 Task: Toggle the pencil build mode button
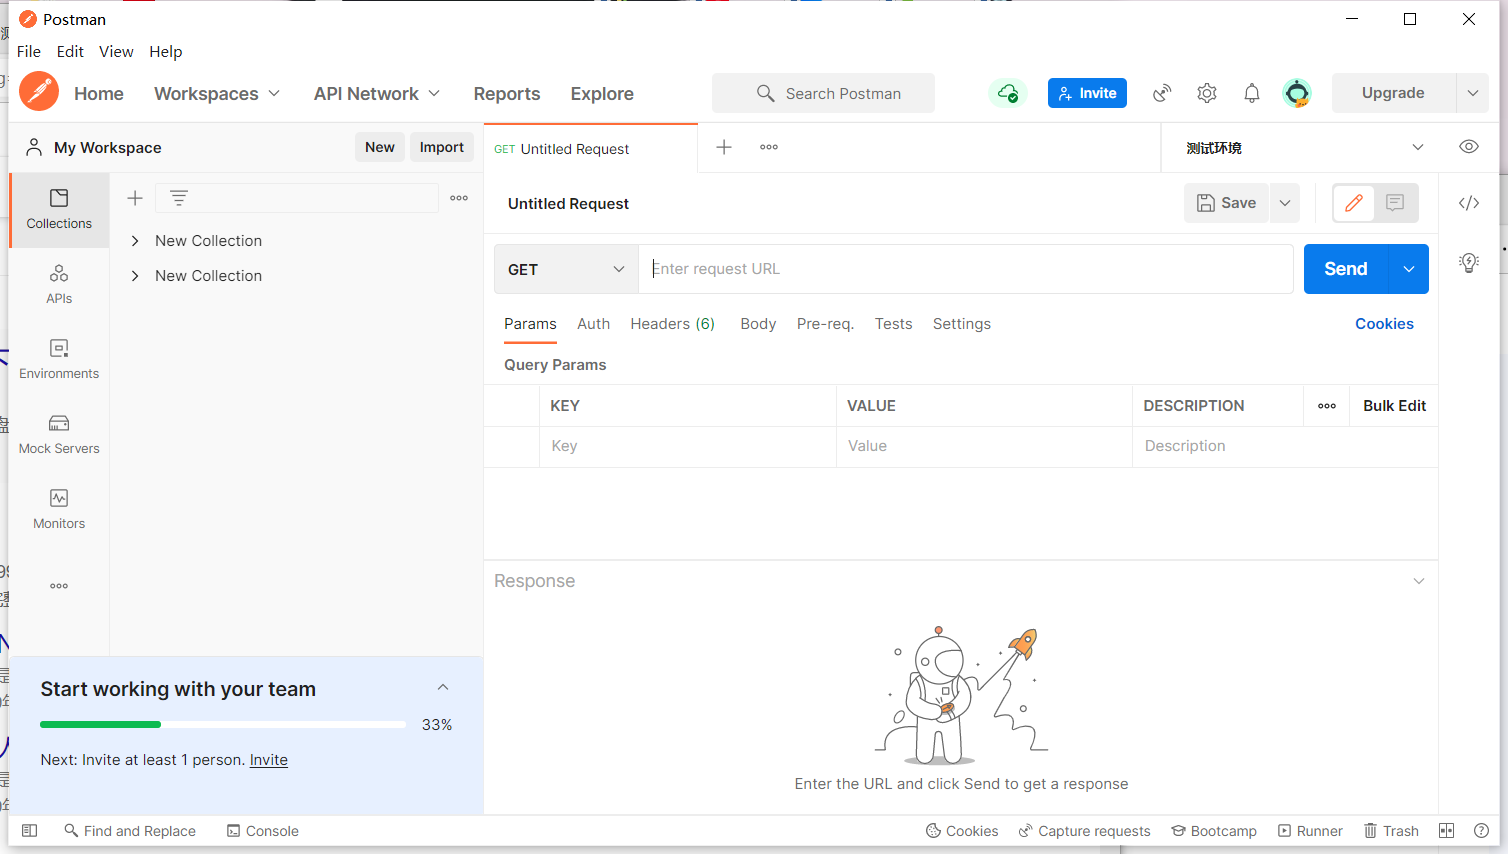(x=1354, y=203)
